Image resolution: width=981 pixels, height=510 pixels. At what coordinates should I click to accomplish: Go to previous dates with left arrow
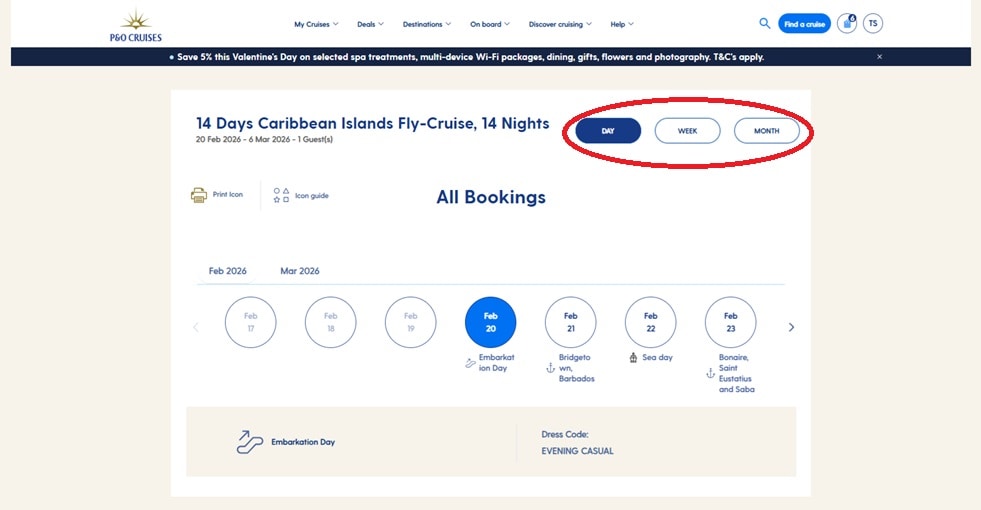196,327
